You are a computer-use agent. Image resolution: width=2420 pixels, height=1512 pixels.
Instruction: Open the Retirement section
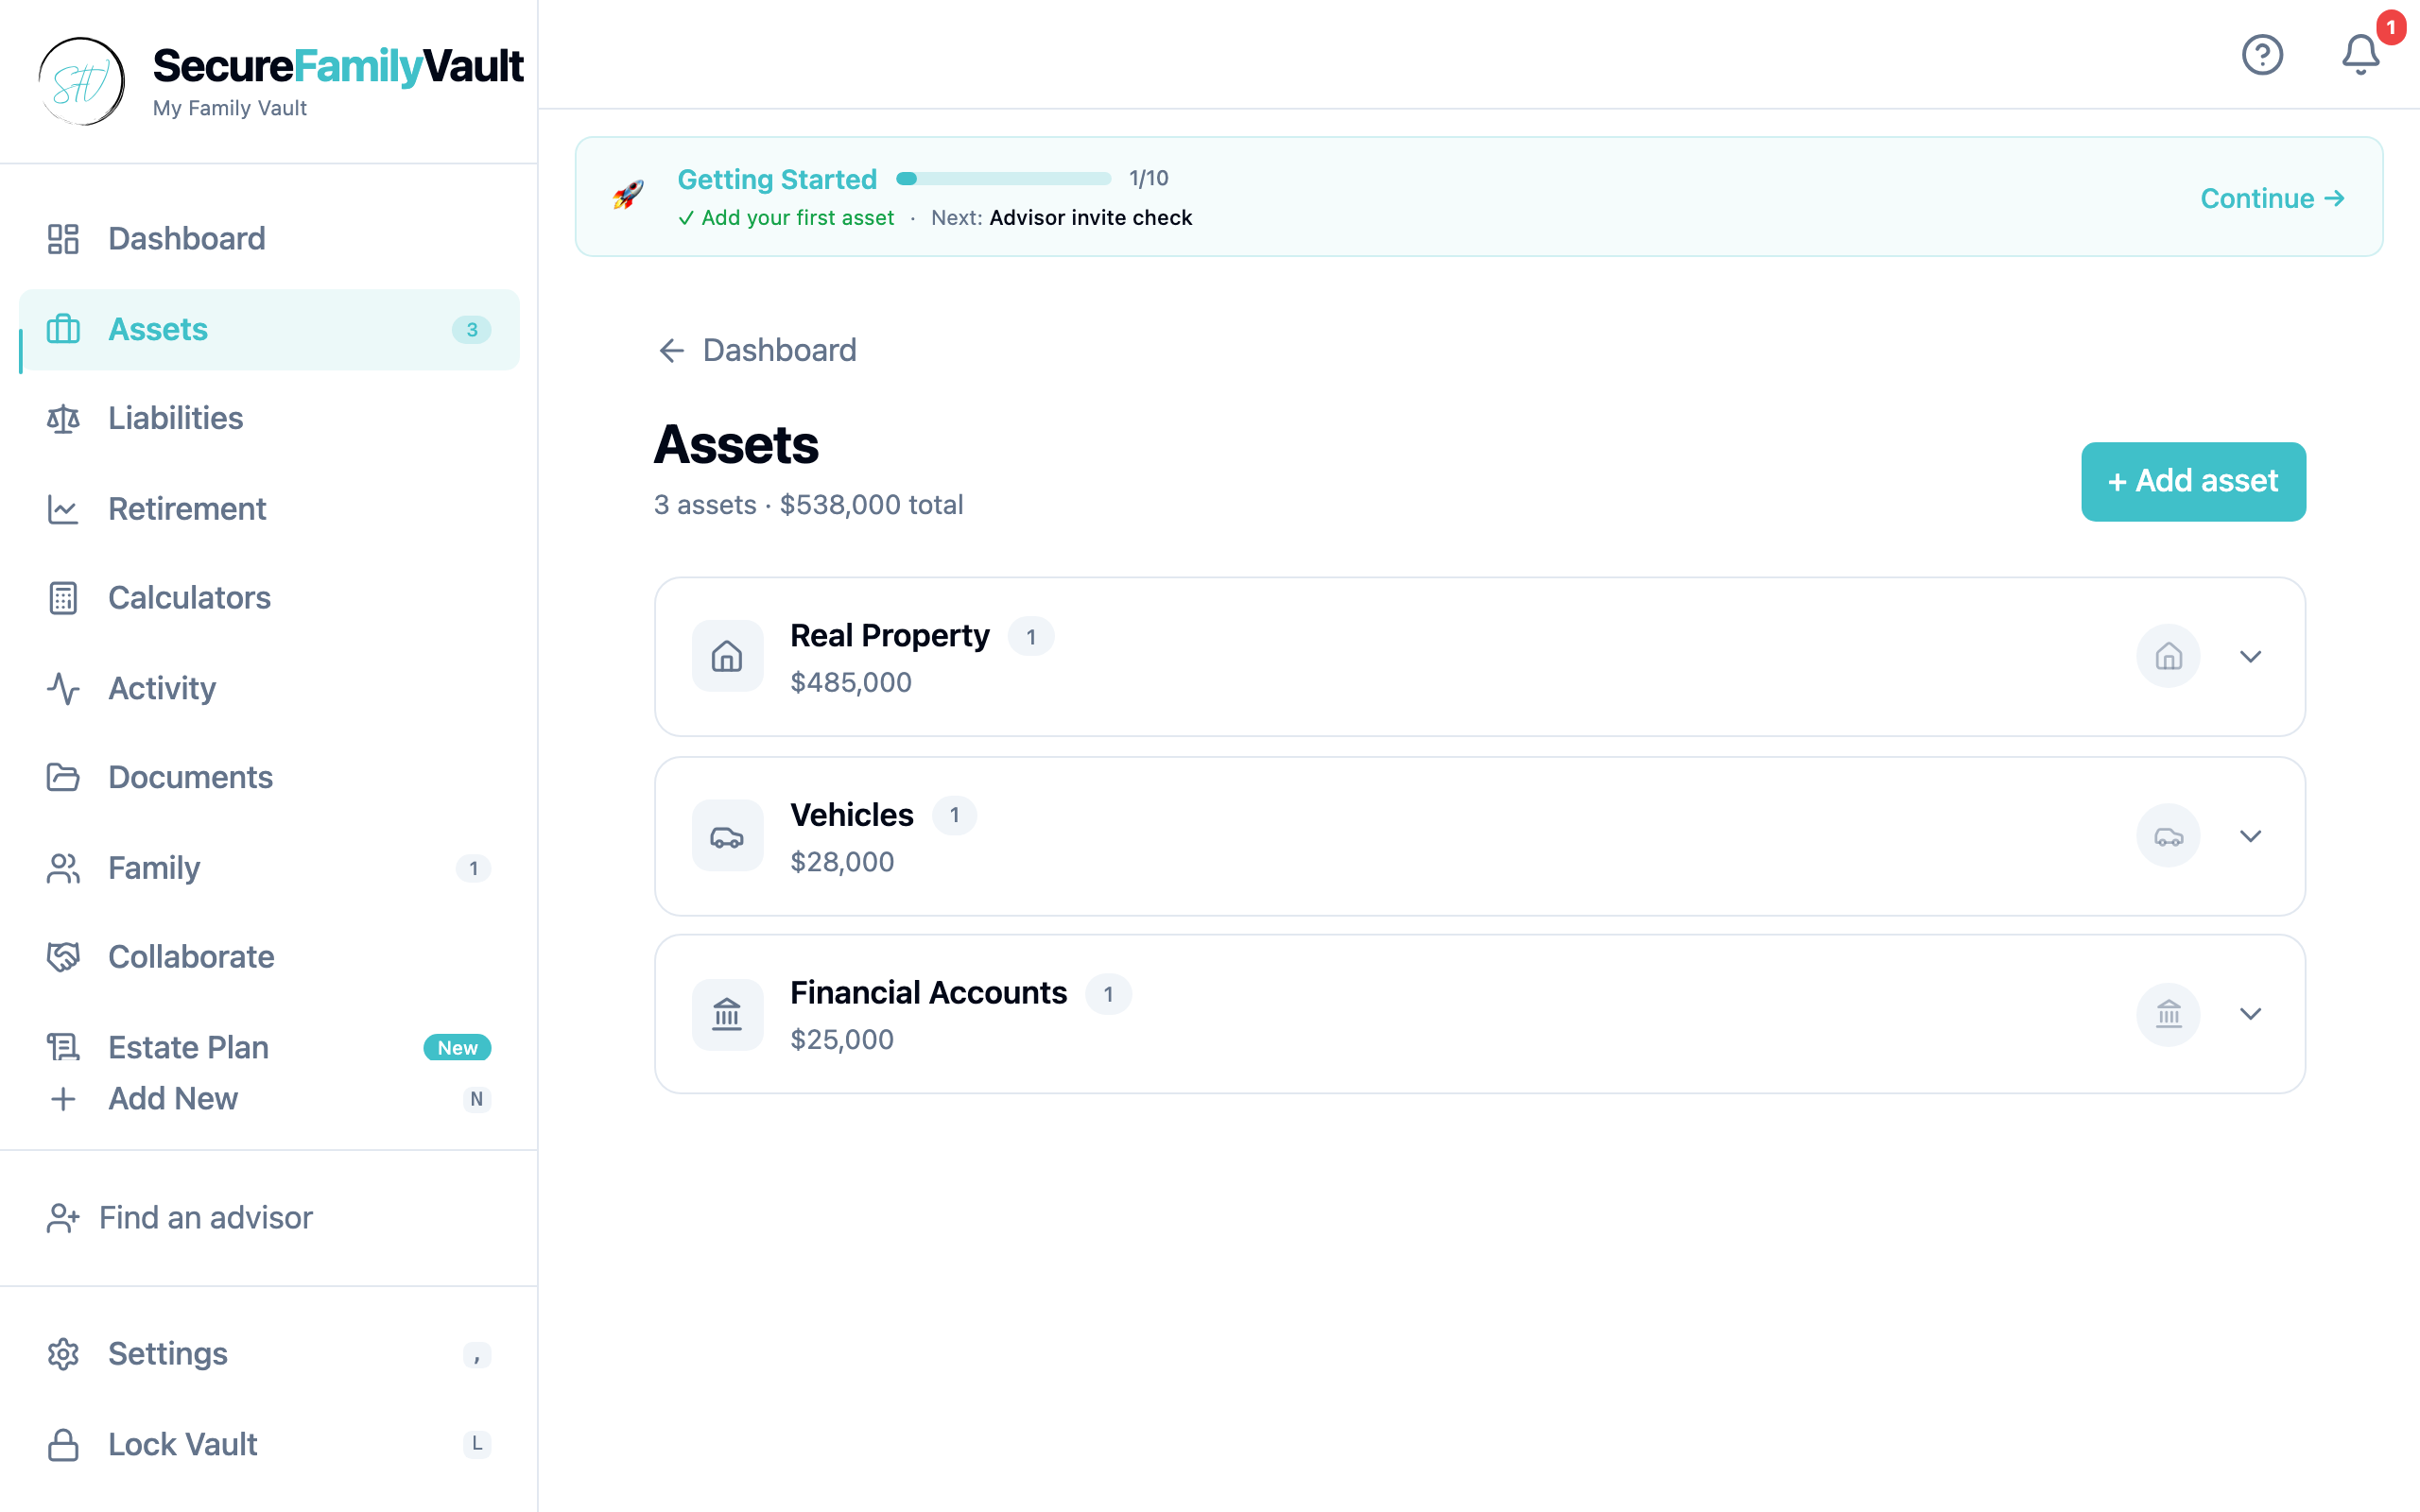click(x=269, y=509)
